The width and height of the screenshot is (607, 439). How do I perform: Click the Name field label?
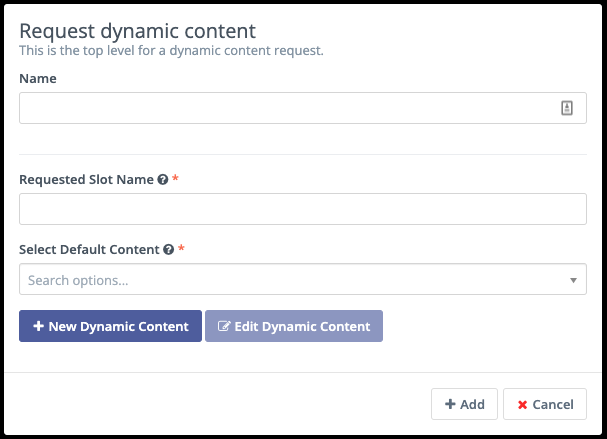click(x=38, y=78)
